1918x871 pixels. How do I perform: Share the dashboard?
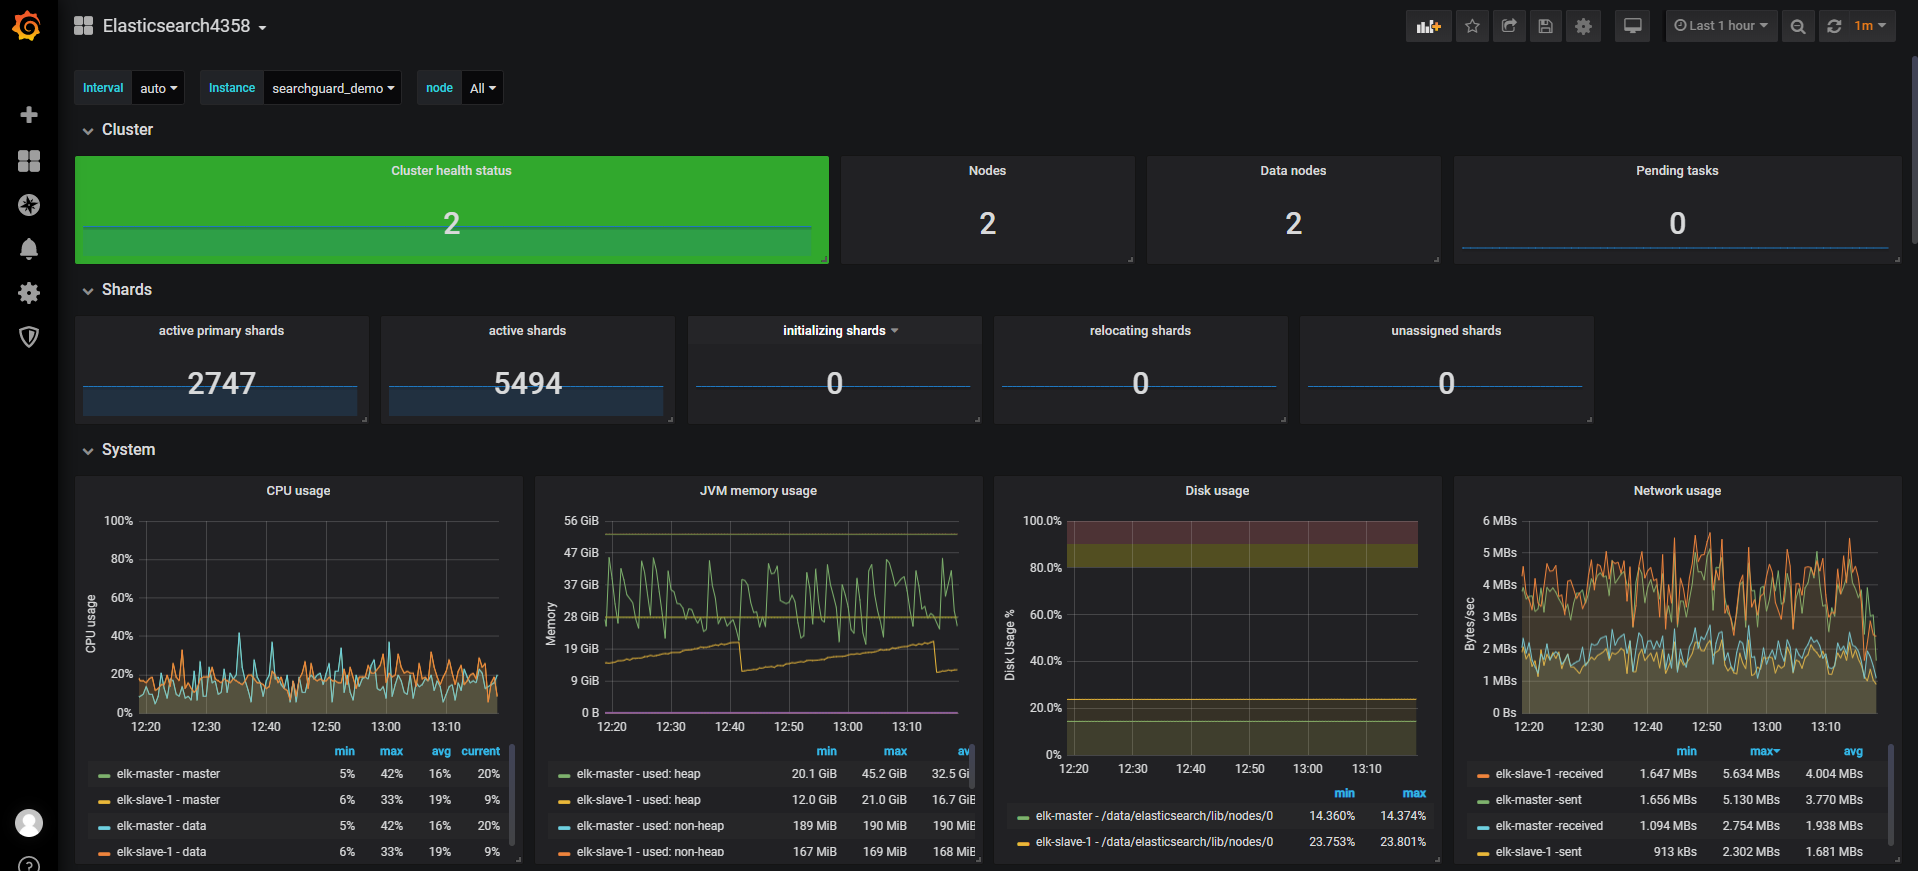pos(1509,26)
